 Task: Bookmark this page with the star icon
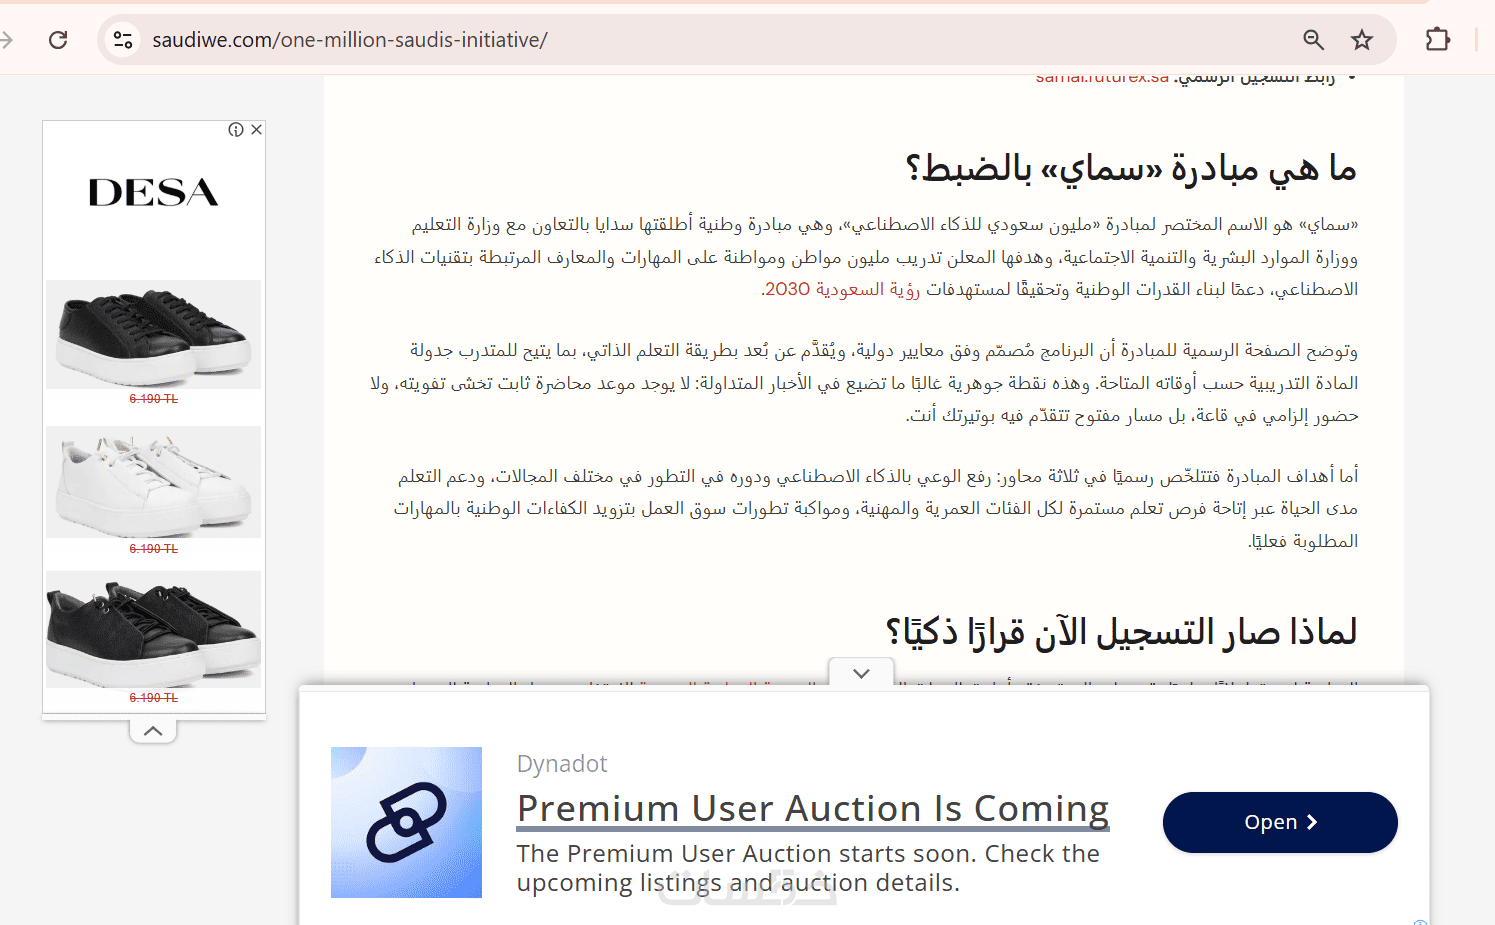coord(1362,40)
